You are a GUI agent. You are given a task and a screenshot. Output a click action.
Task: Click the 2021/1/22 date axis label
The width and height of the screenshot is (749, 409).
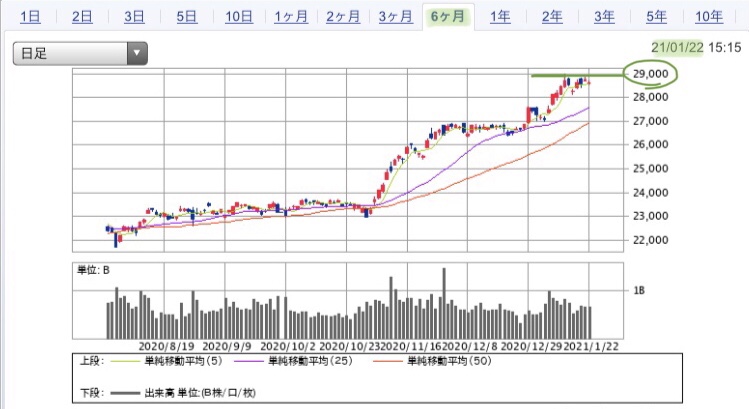click(x=591, y=346)
